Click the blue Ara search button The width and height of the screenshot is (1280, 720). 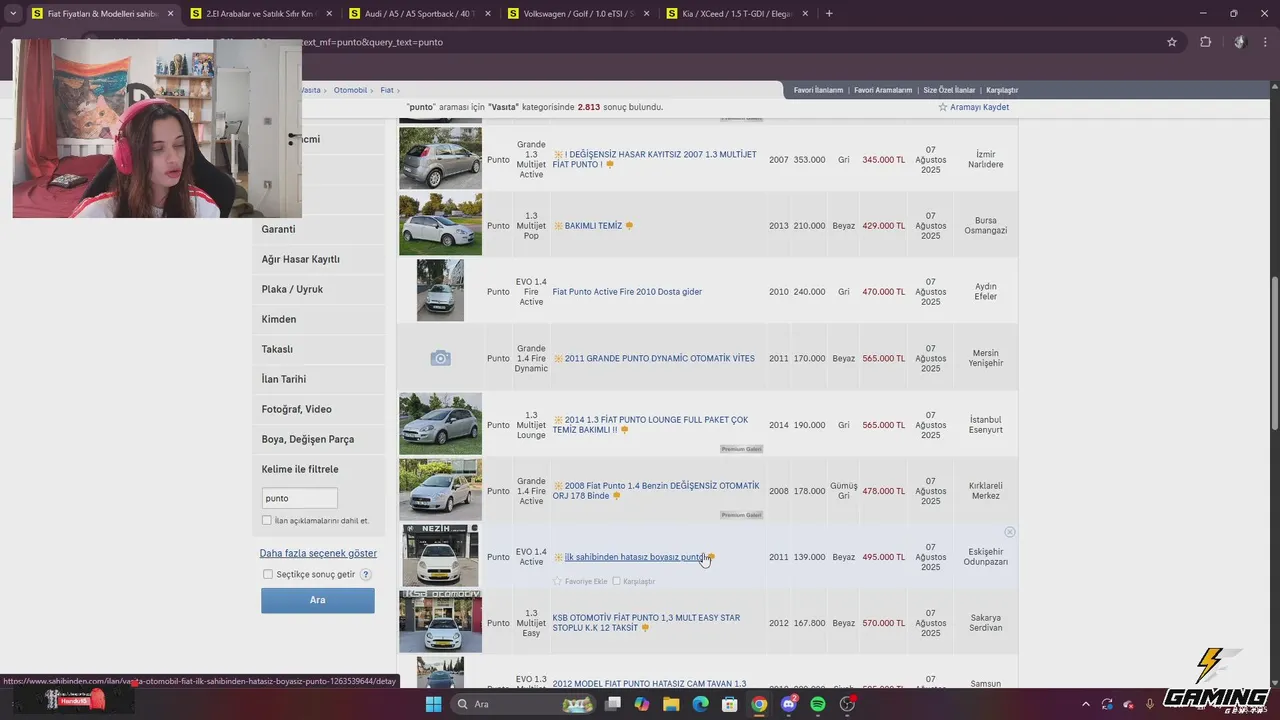pos(318,600)
